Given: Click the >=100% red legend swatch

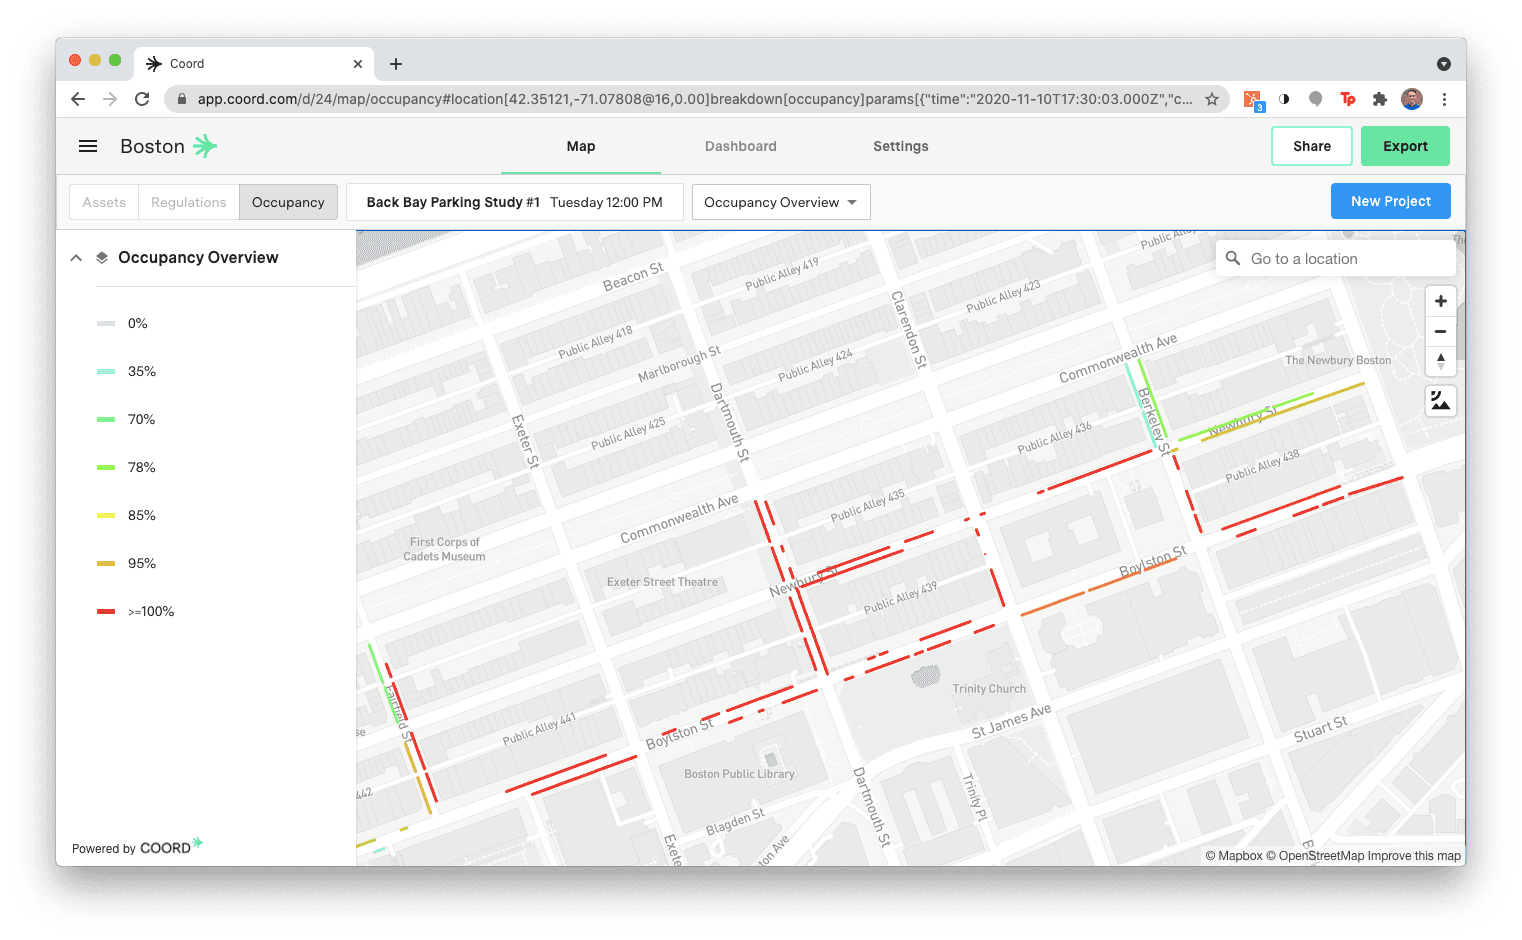Looking at the screenshot, I should (x=106, y=612).
